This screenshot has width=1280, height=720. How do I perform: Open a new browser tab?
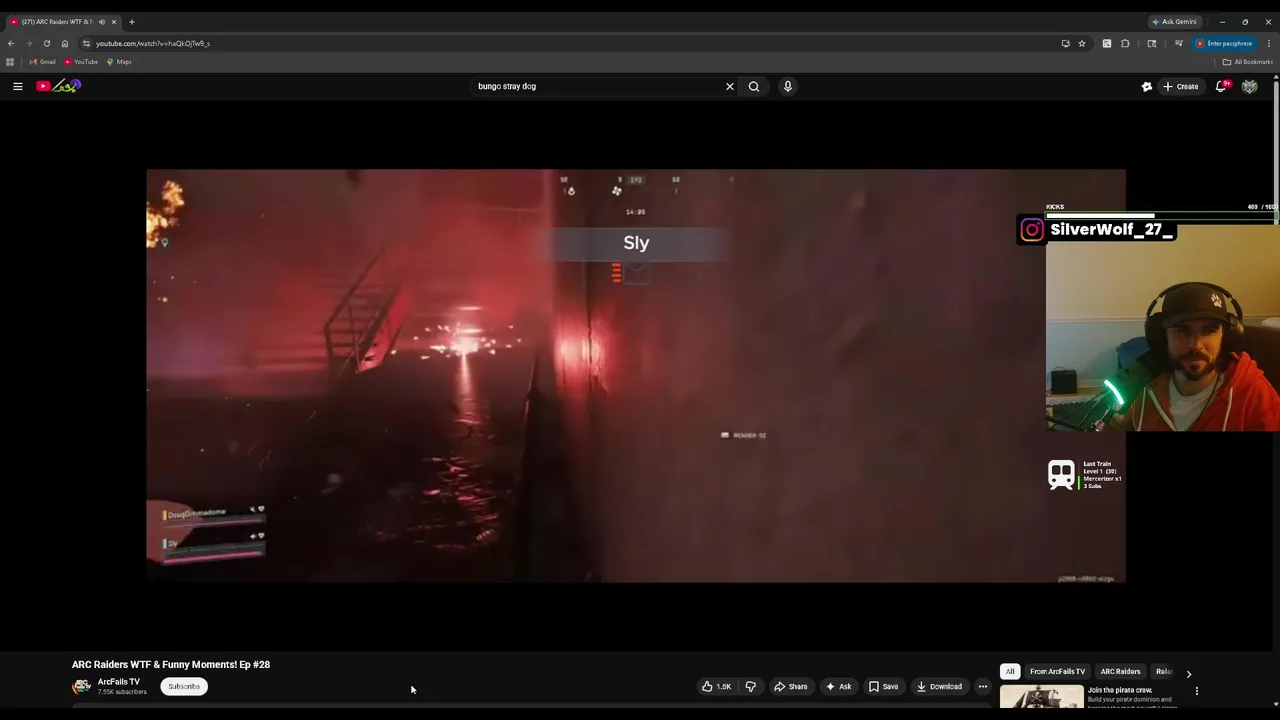[x=131, y=21]
